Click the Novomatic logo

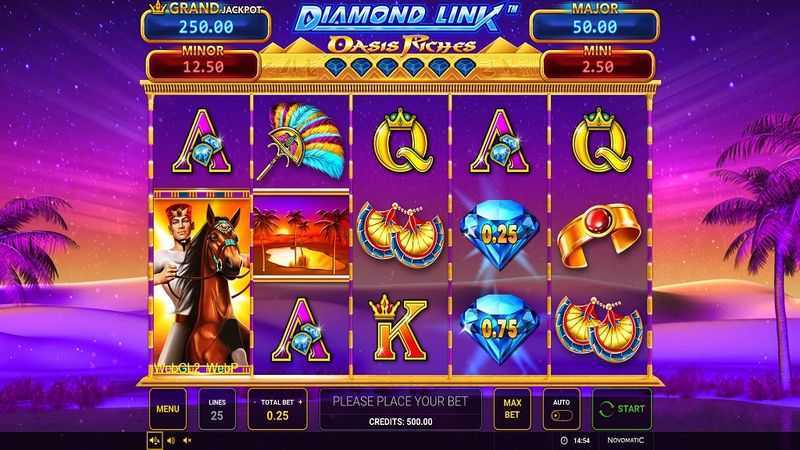[626, 440]
